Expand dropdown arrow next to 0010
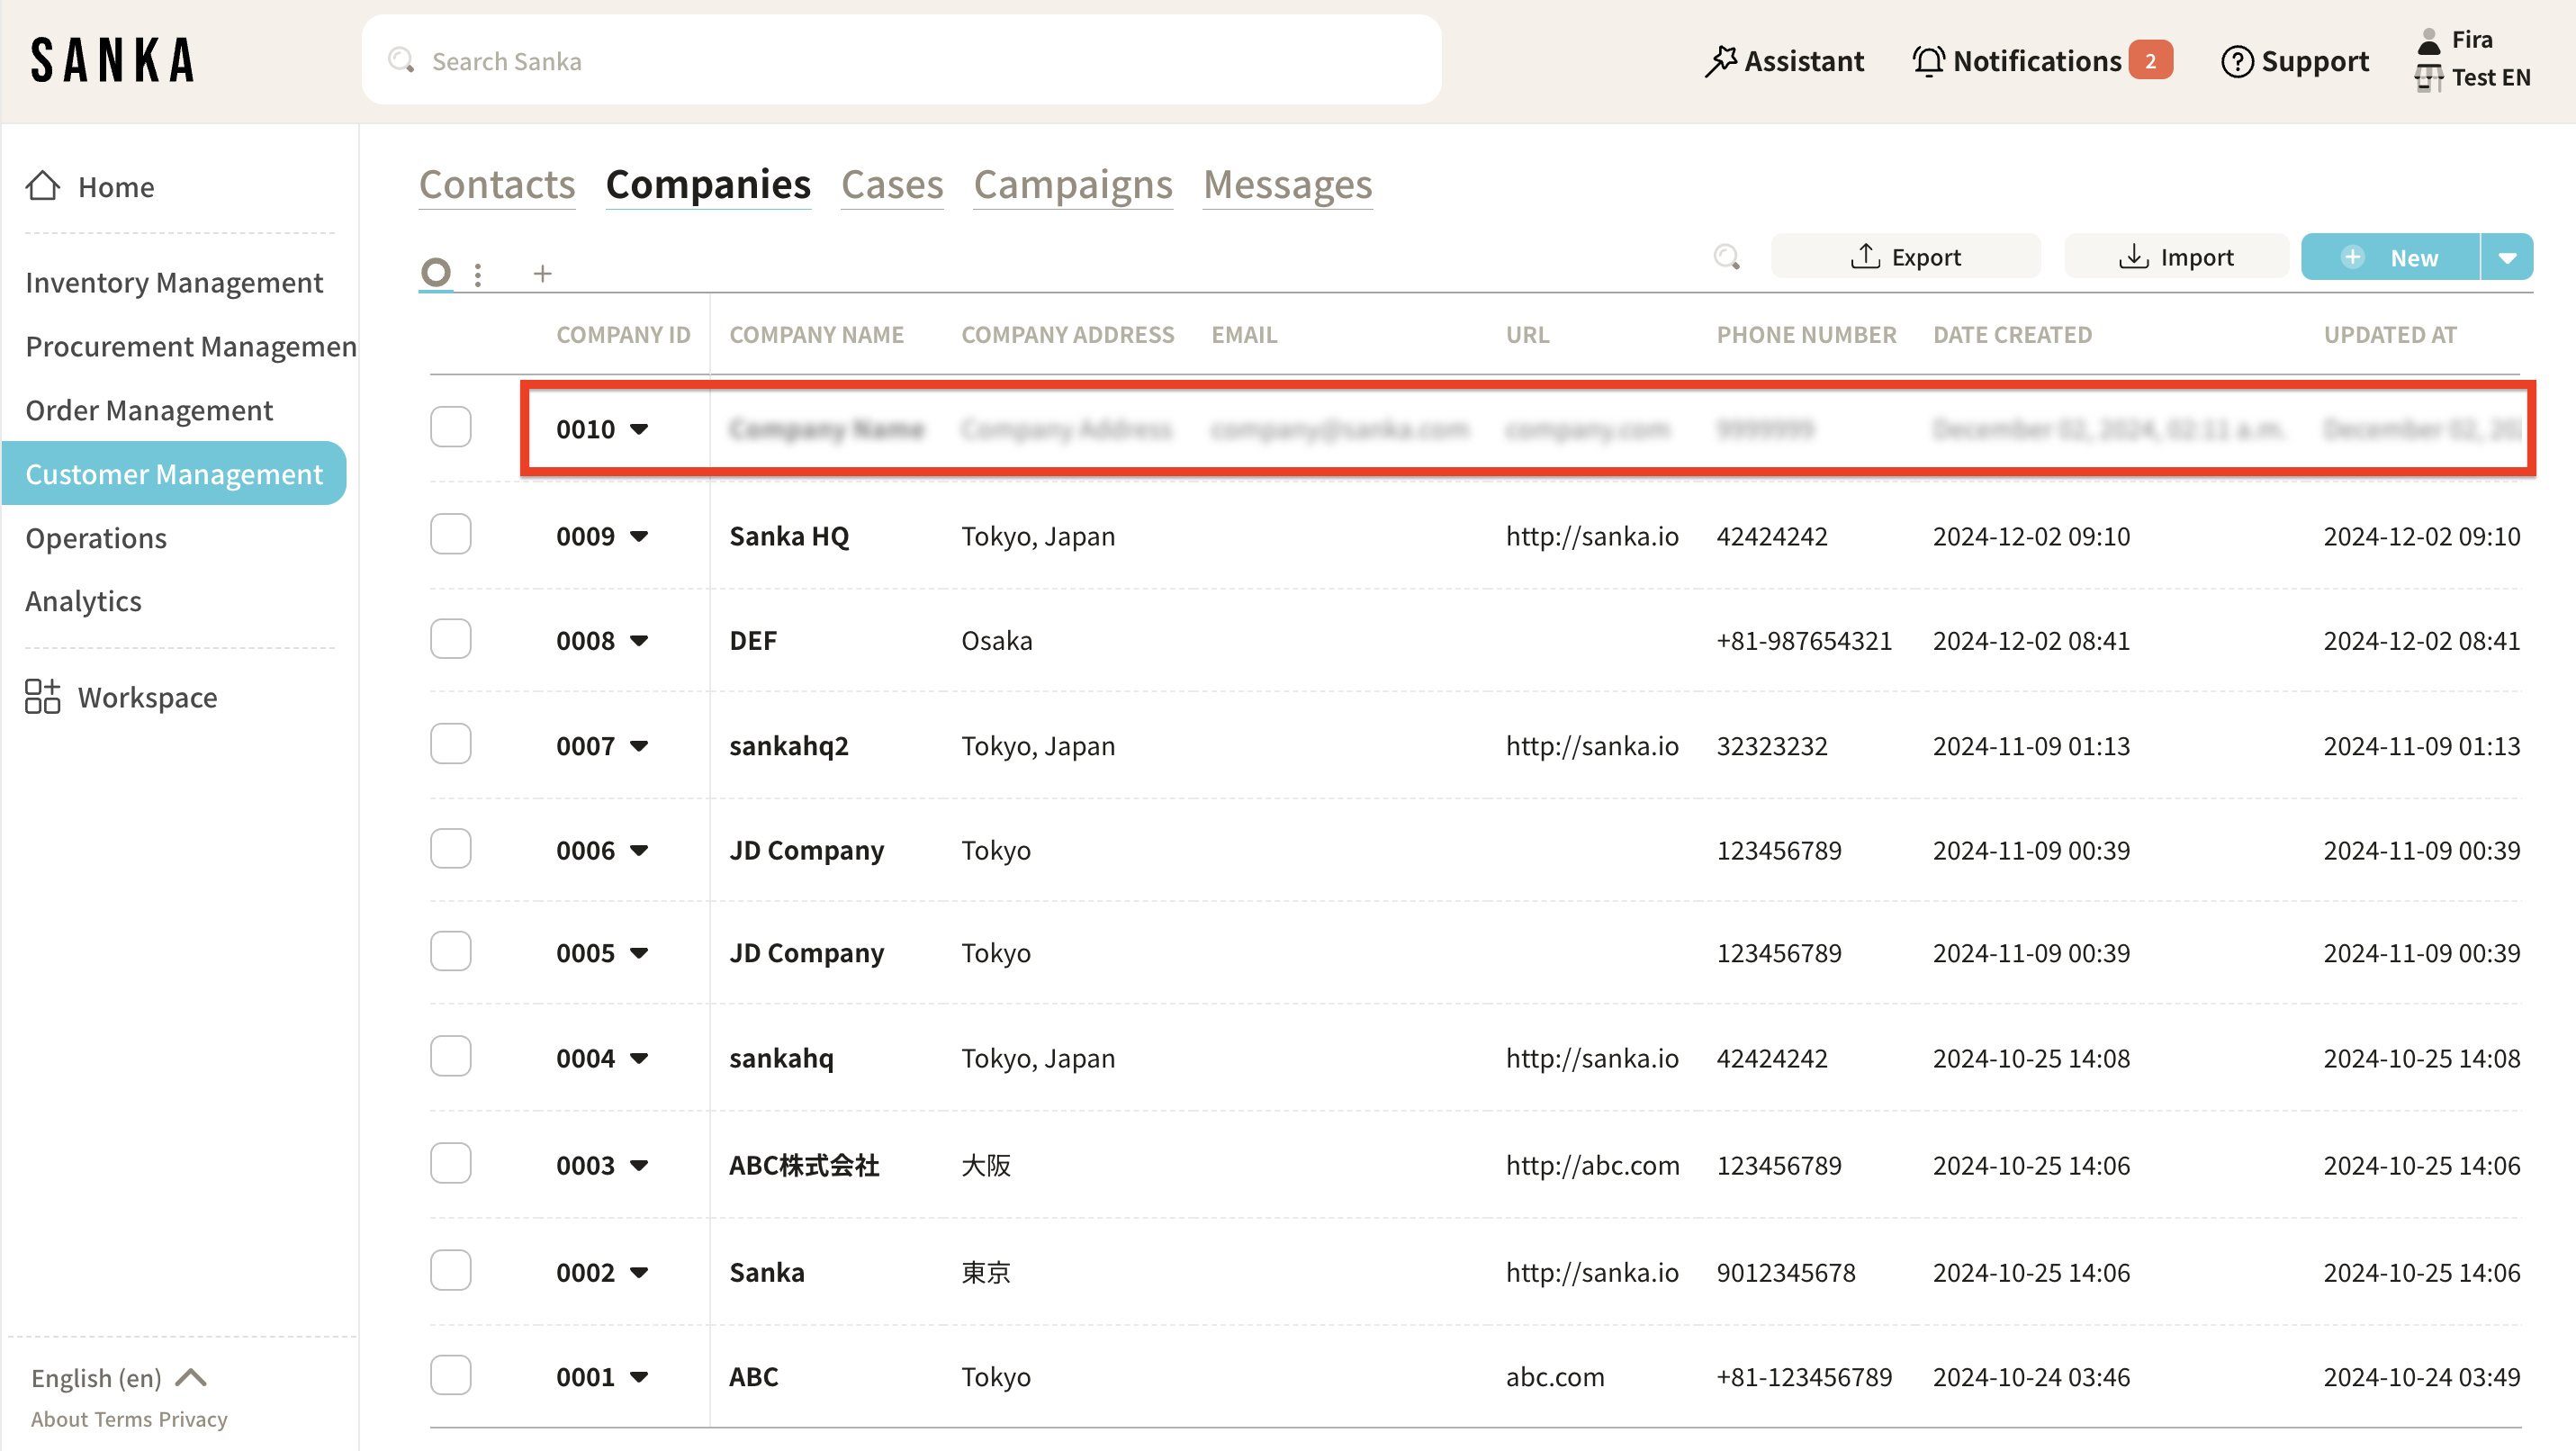The width and height of the screenshot is (2576, 1451). tap(639, 429)
